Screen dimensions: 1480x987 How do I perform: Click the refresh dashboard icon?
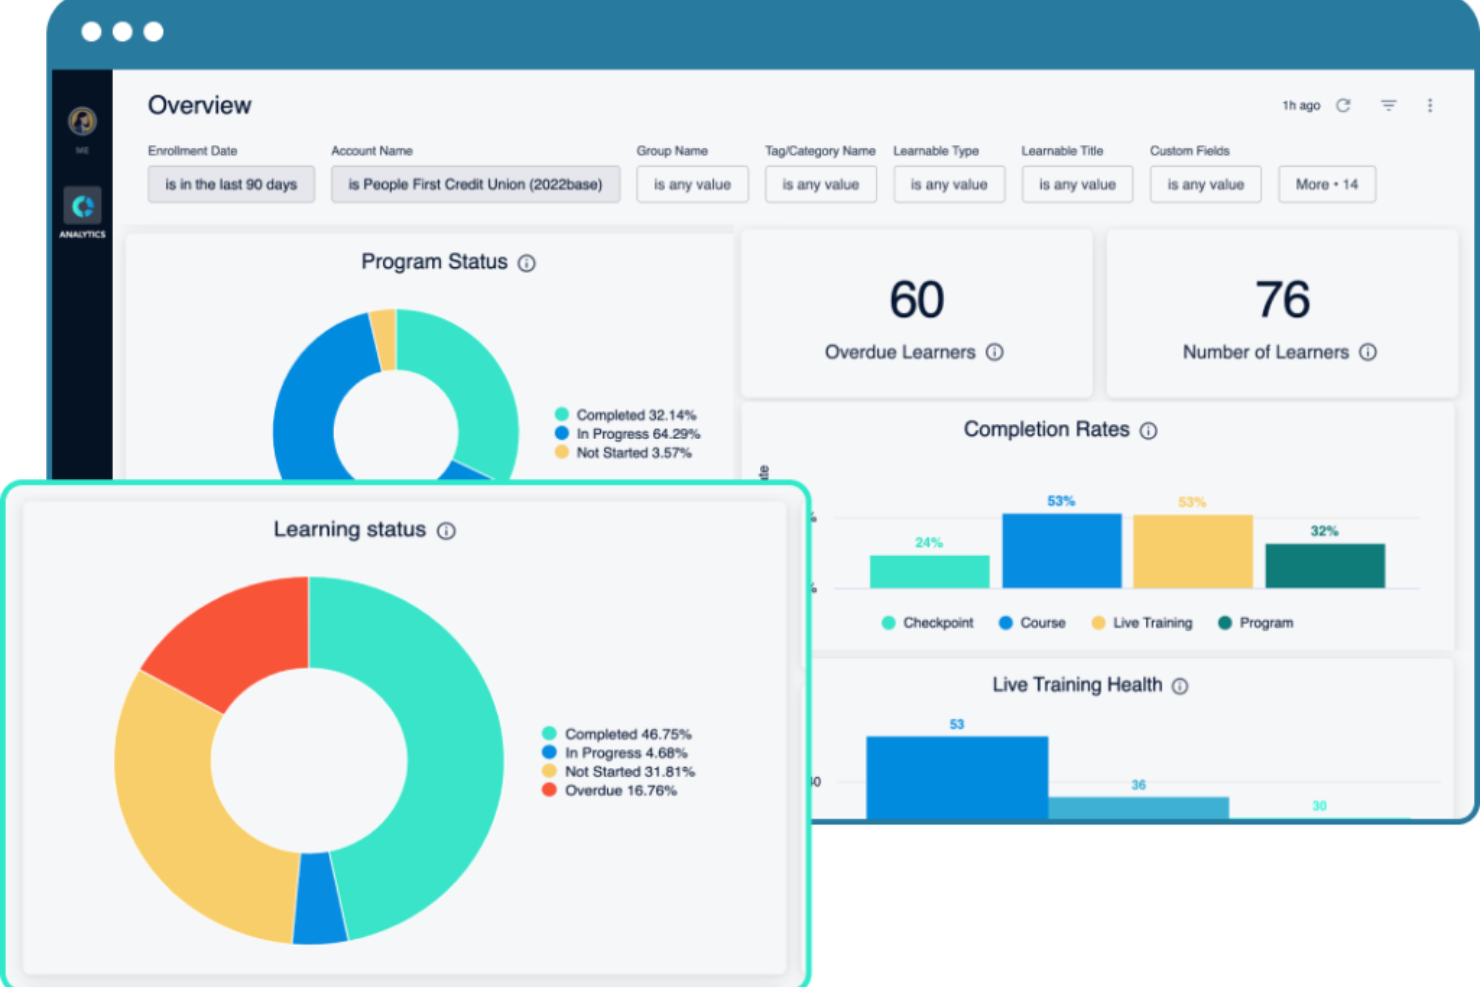pyautogui.click(x=1343, y=105)
